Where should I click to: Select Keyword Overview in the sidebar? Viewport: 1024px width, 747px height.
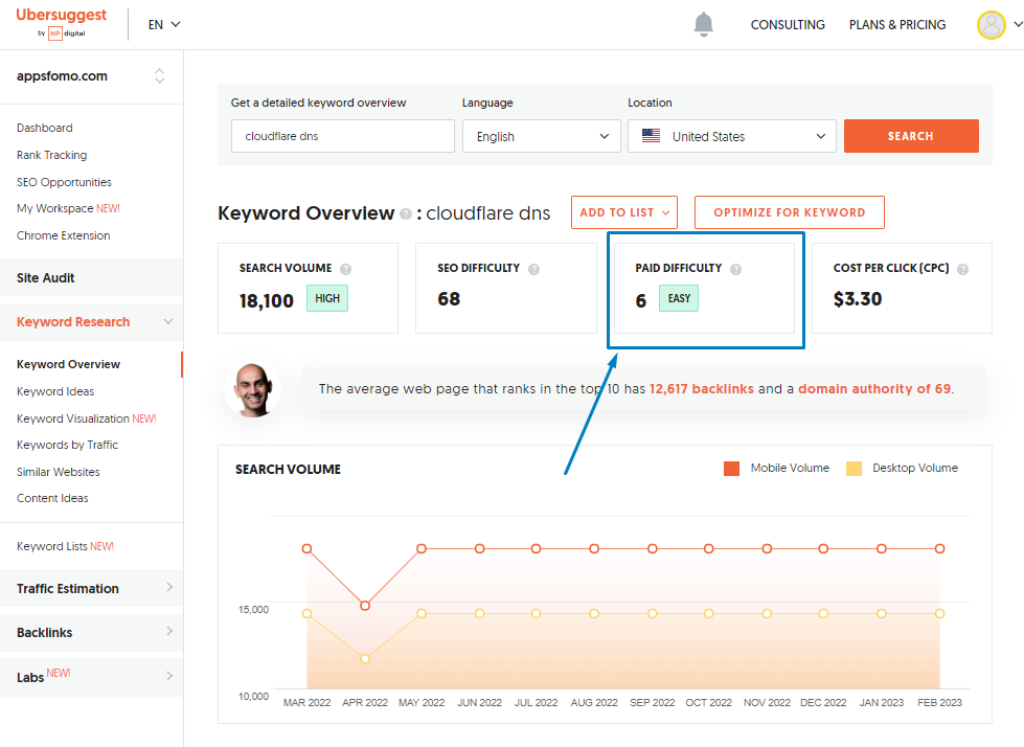click(69, 364)
